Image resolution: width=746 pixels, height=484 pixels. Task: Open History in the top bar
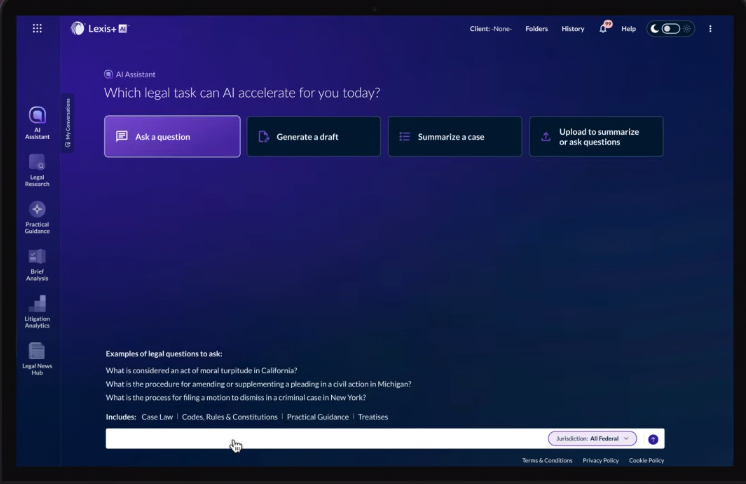573,29
